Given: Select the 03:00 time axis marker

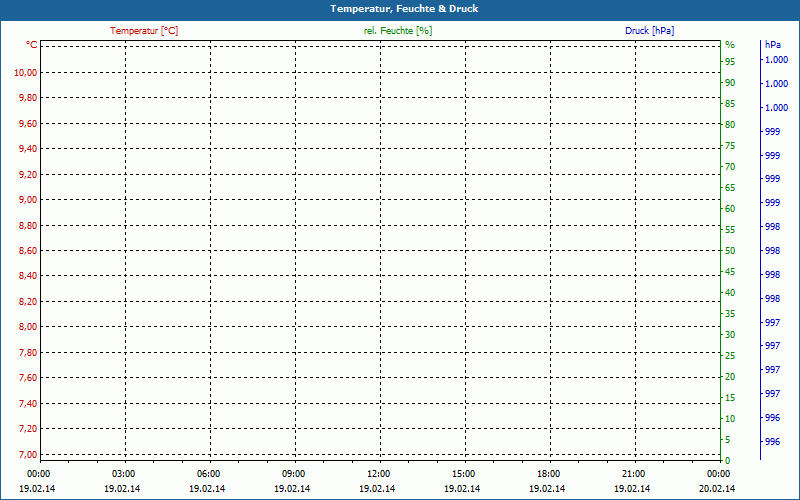Looking at the screenshot, I should 123,474.
